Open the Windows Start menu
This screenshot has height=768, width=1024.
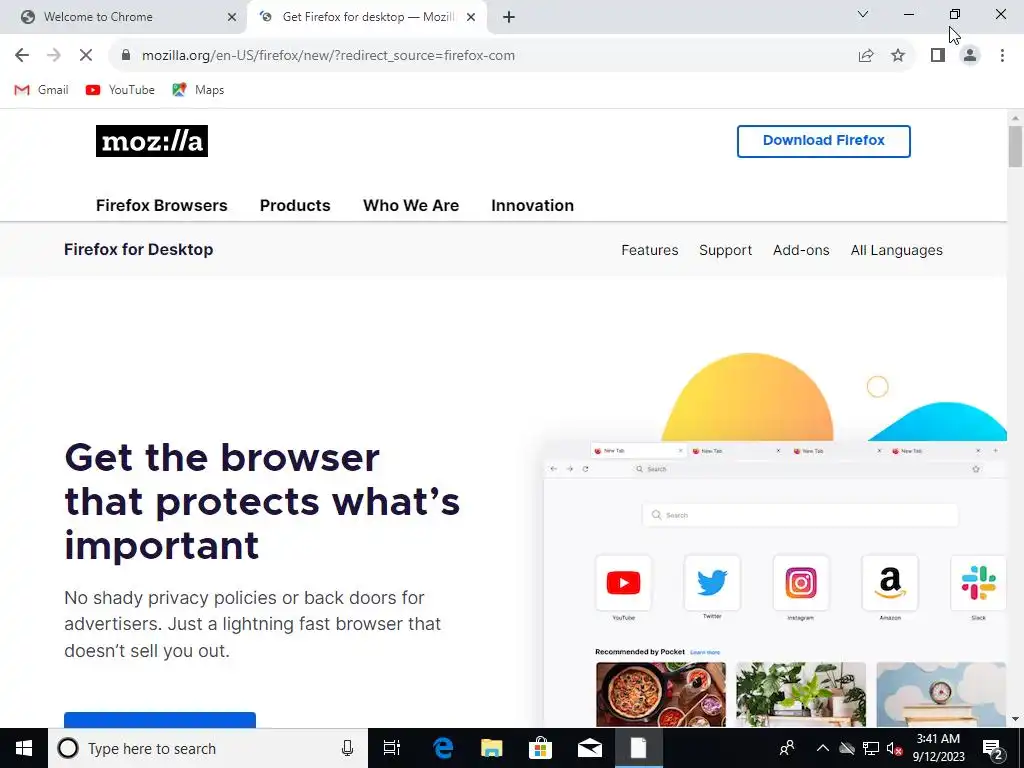coord(24,748)
